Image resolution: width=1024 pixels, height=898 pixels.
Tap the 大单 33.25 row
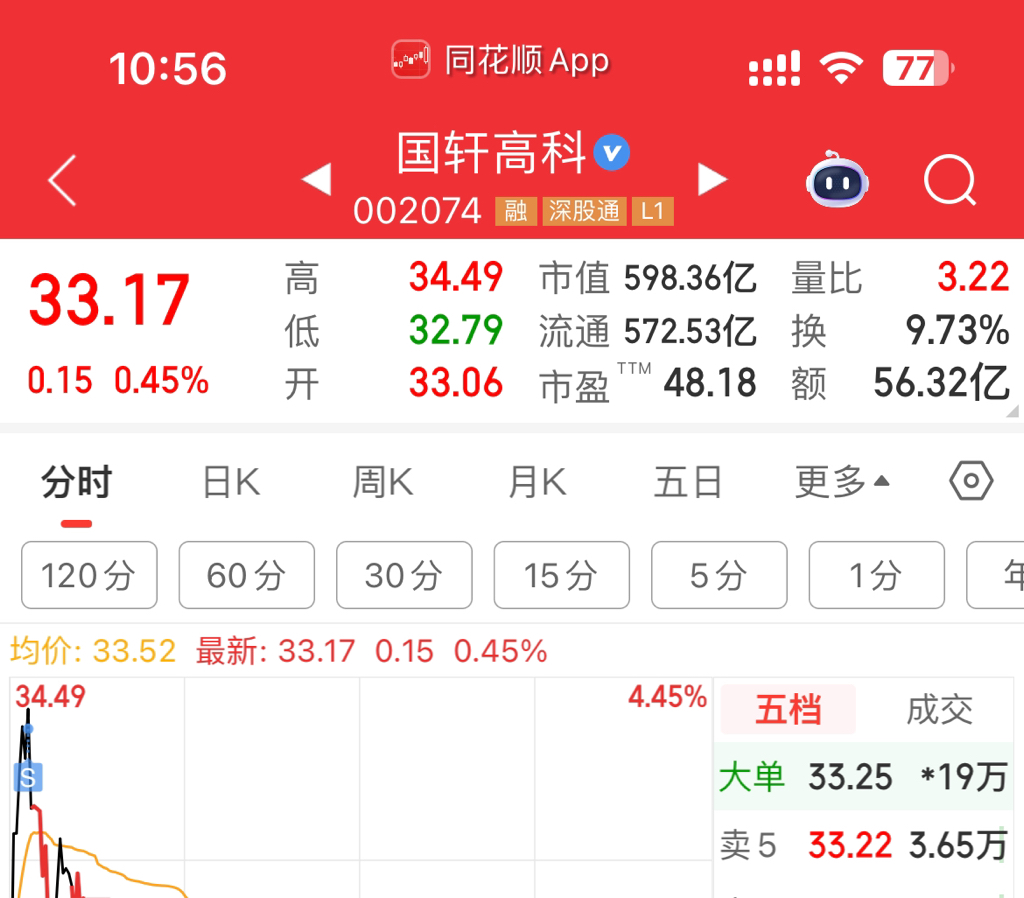coord(863,777)
